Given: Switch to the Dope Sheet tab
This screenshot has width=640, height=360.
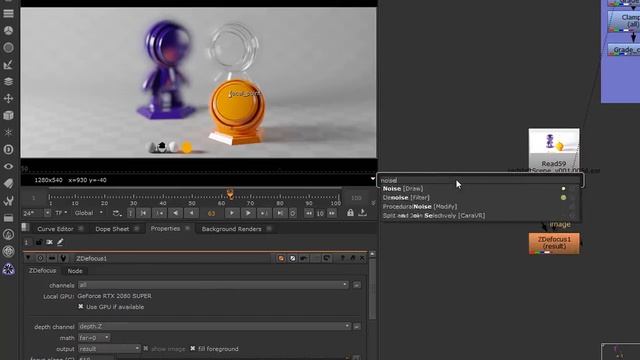Looking at the screenshot, I should pos(112,229).
